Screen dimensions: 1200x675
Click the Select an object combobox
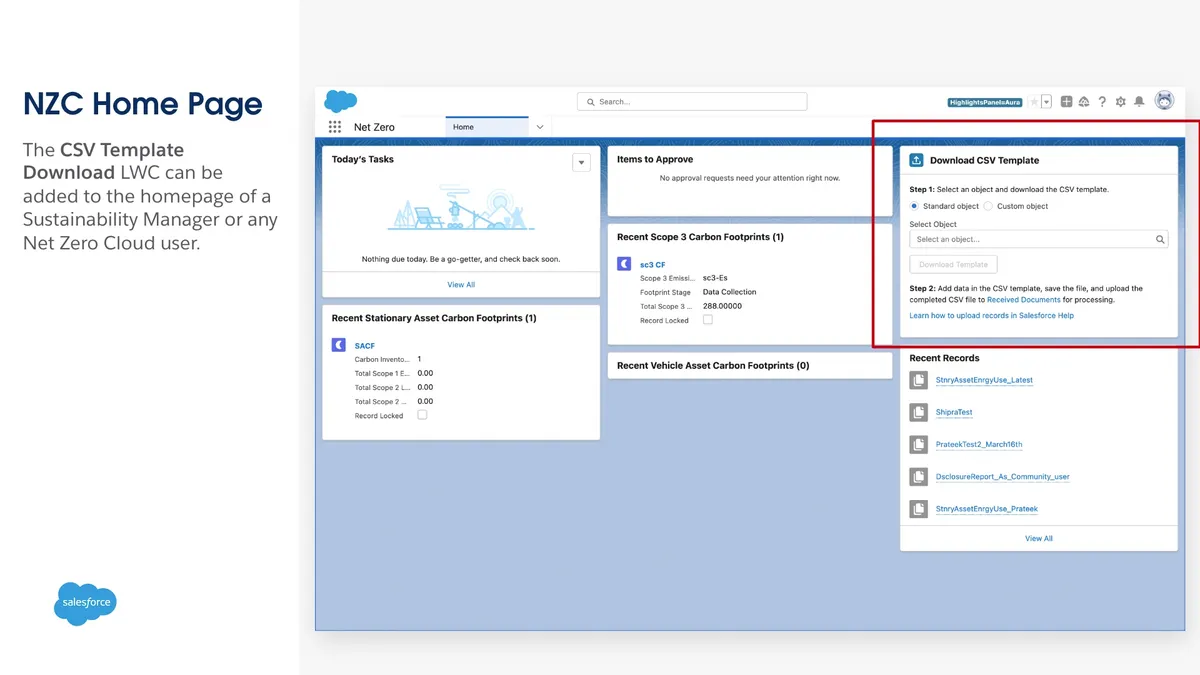1038,240
